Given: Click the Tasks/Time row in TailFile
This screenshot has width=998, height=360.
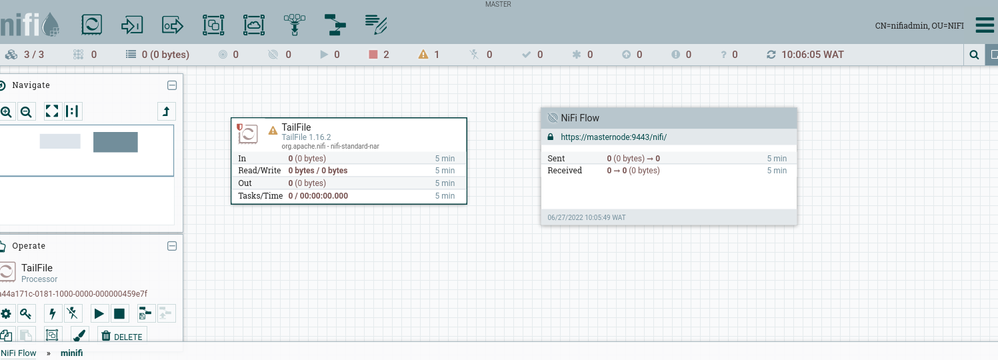Looking at the screenshot, I should point(349,196).
